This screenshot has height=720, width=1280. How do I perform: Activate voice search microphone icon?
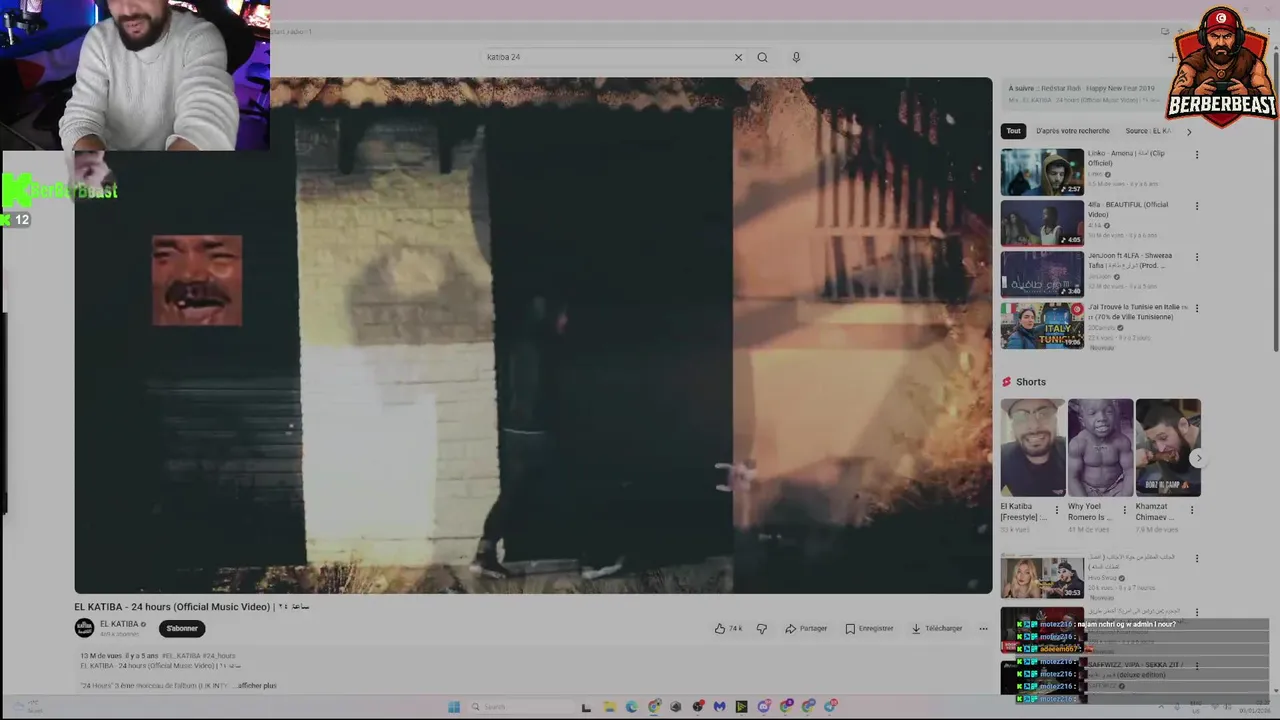click(x=796, y=57)
